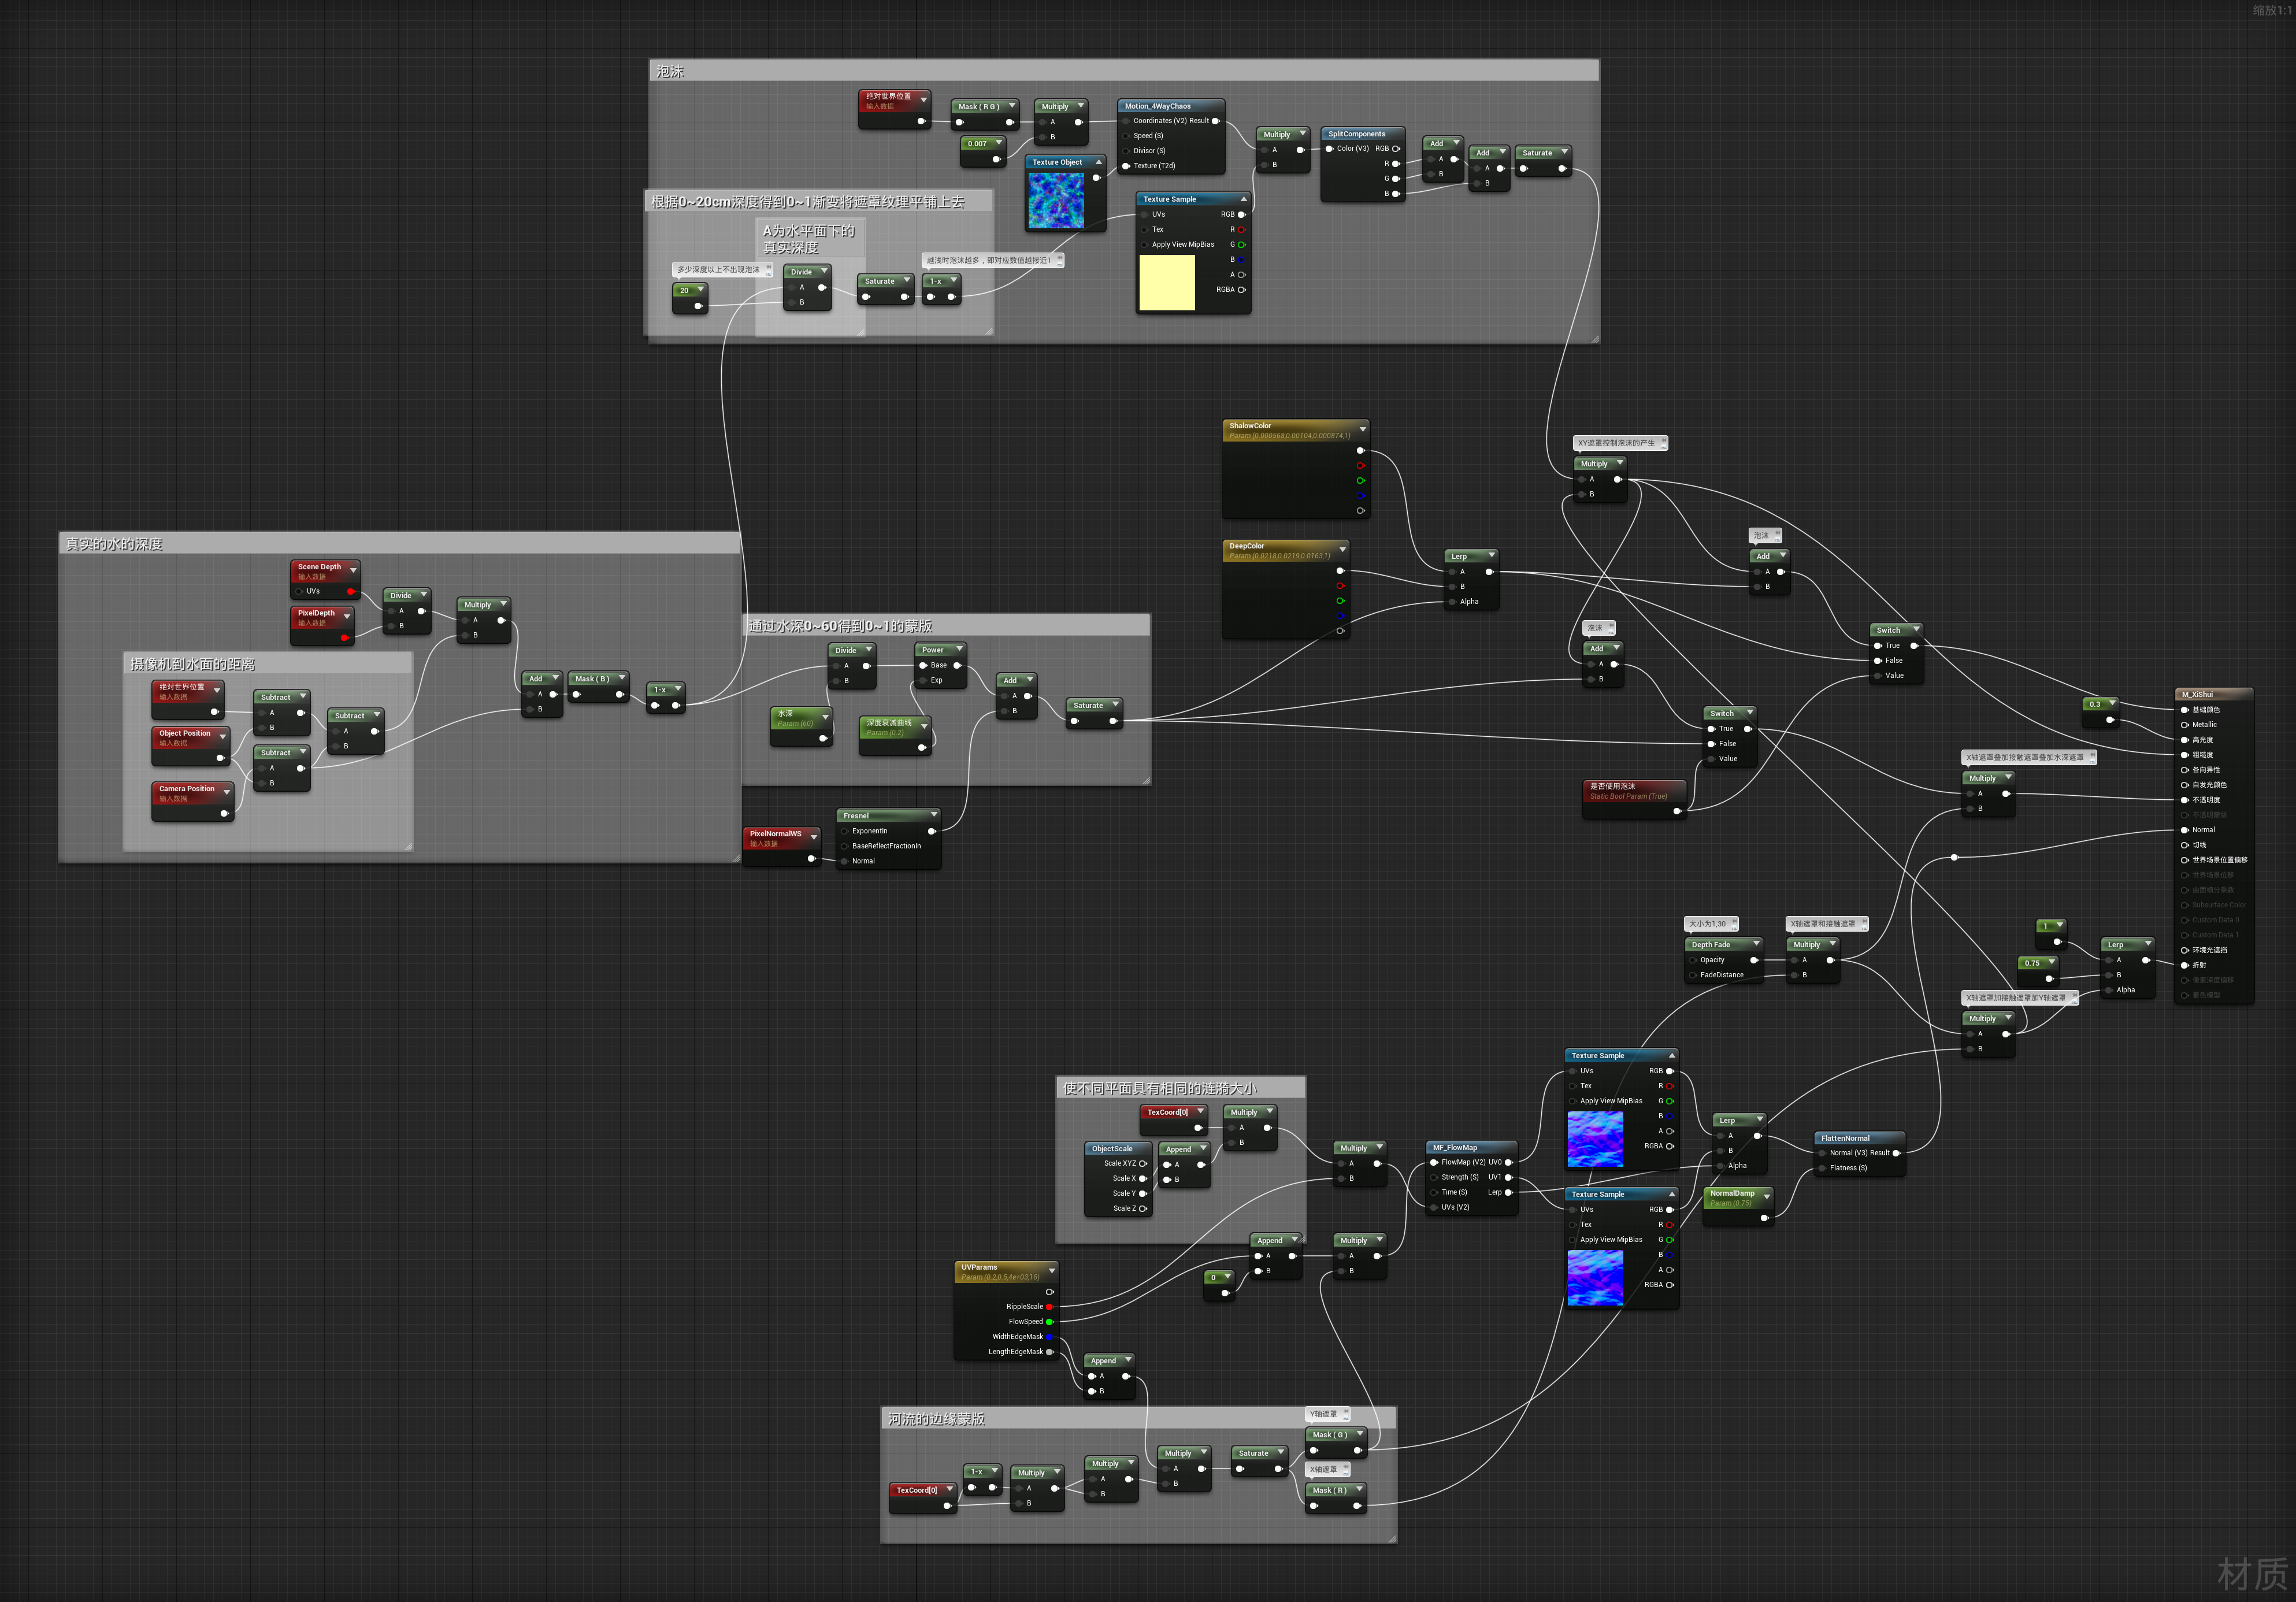The width and height of the screenshot is (2296, 1602).
Task: Click the Texture (T2d) pin on Motion_4WayChaos
Action: point(1126,166)
